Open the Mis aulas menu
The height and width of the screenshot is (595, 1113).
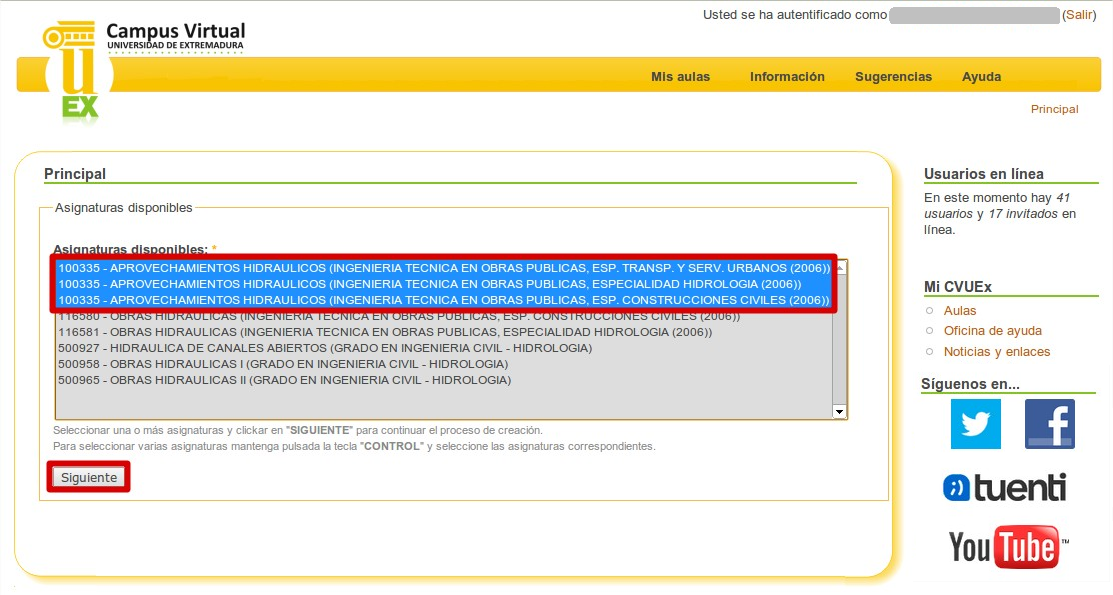click(x=680, y=77)
